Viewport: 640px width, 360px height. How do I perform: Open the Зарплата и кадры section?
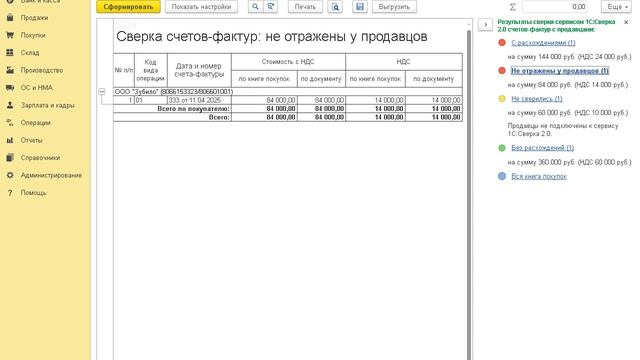click(x=47, y=105)
